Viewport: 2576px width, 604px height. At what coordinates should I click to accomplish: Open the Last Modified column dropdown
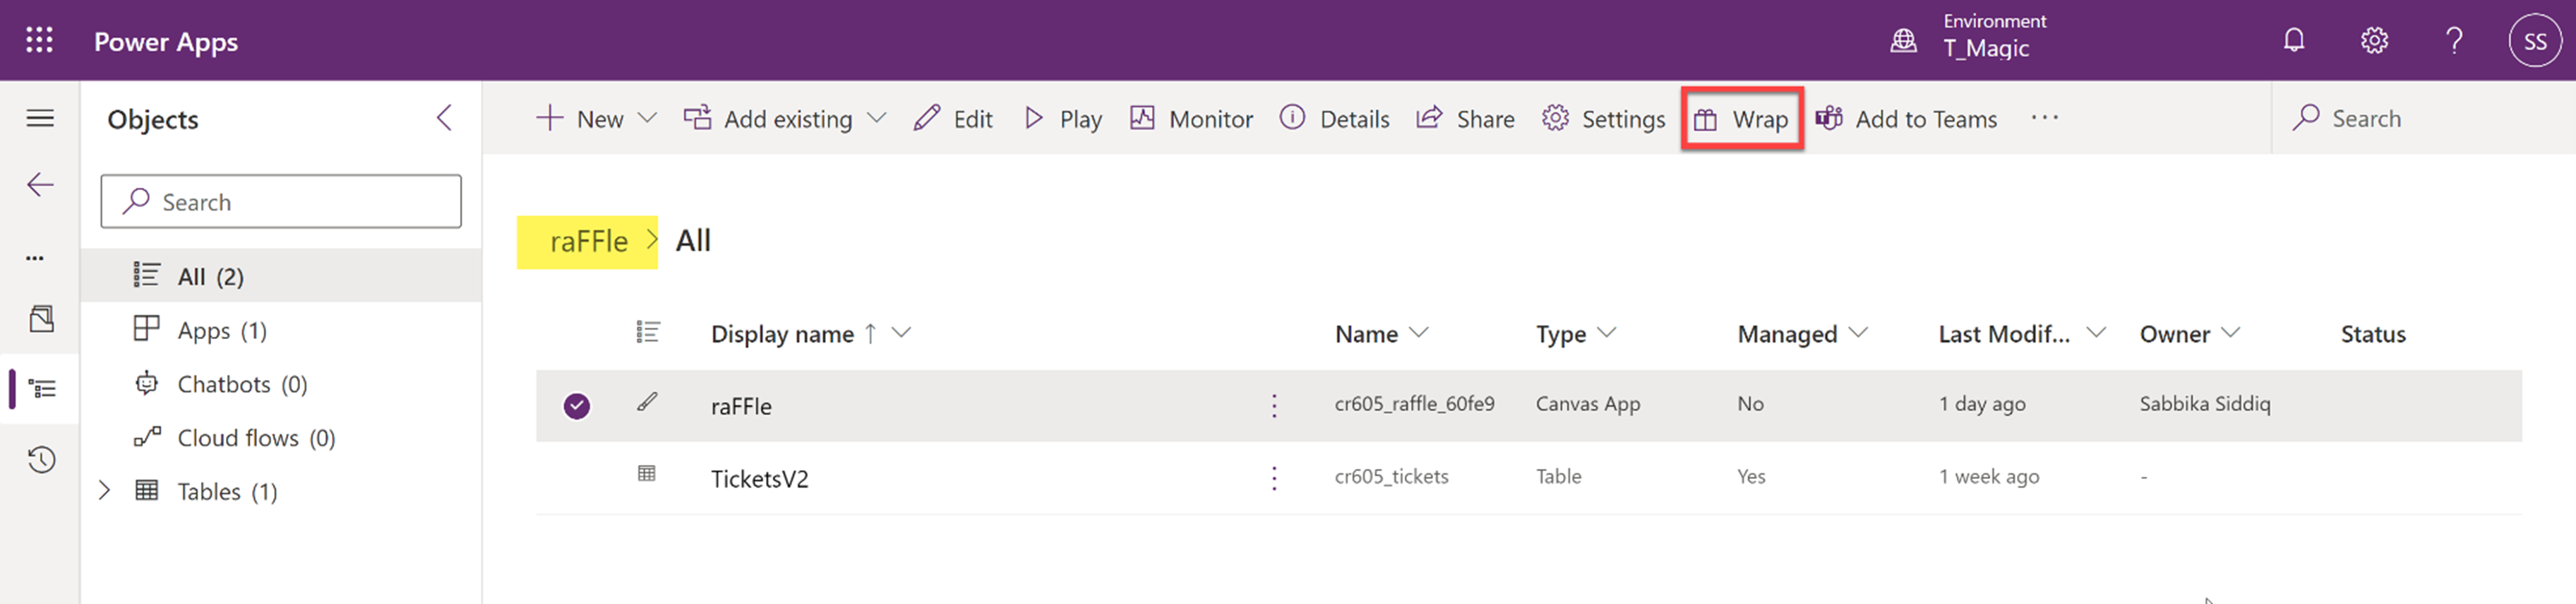tap(2097, 333)
